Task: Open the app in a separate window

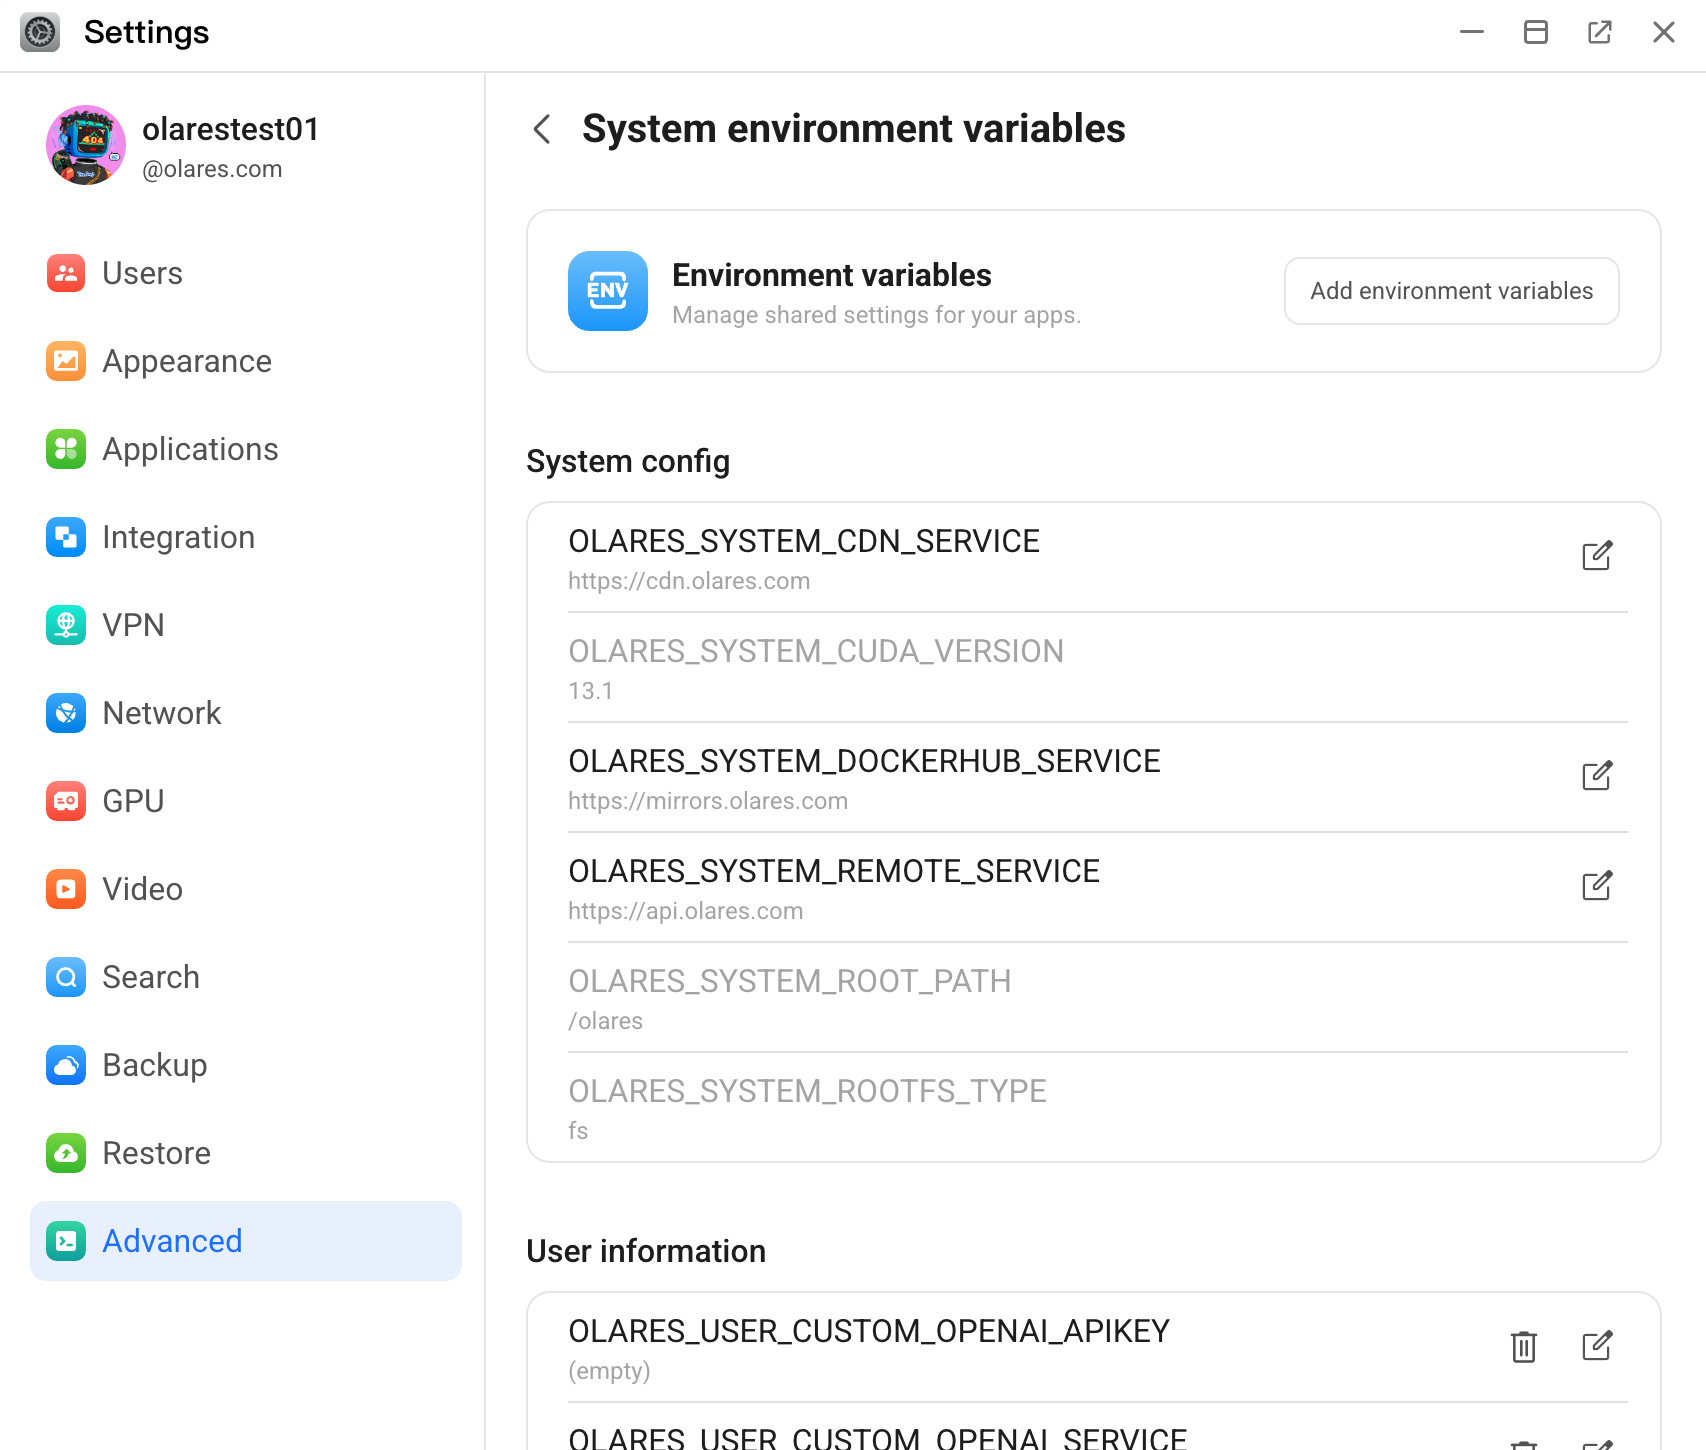Action: 1600,32
